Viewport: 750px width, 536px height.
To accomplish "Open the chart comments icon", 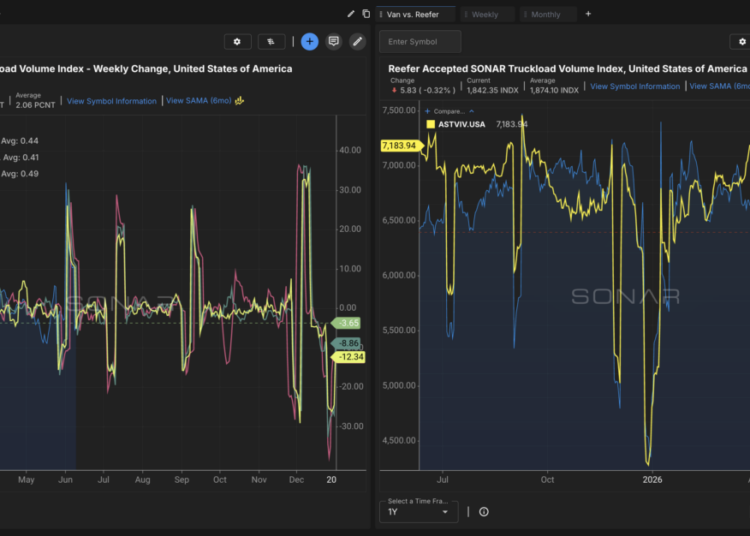I will pos(333,42).
